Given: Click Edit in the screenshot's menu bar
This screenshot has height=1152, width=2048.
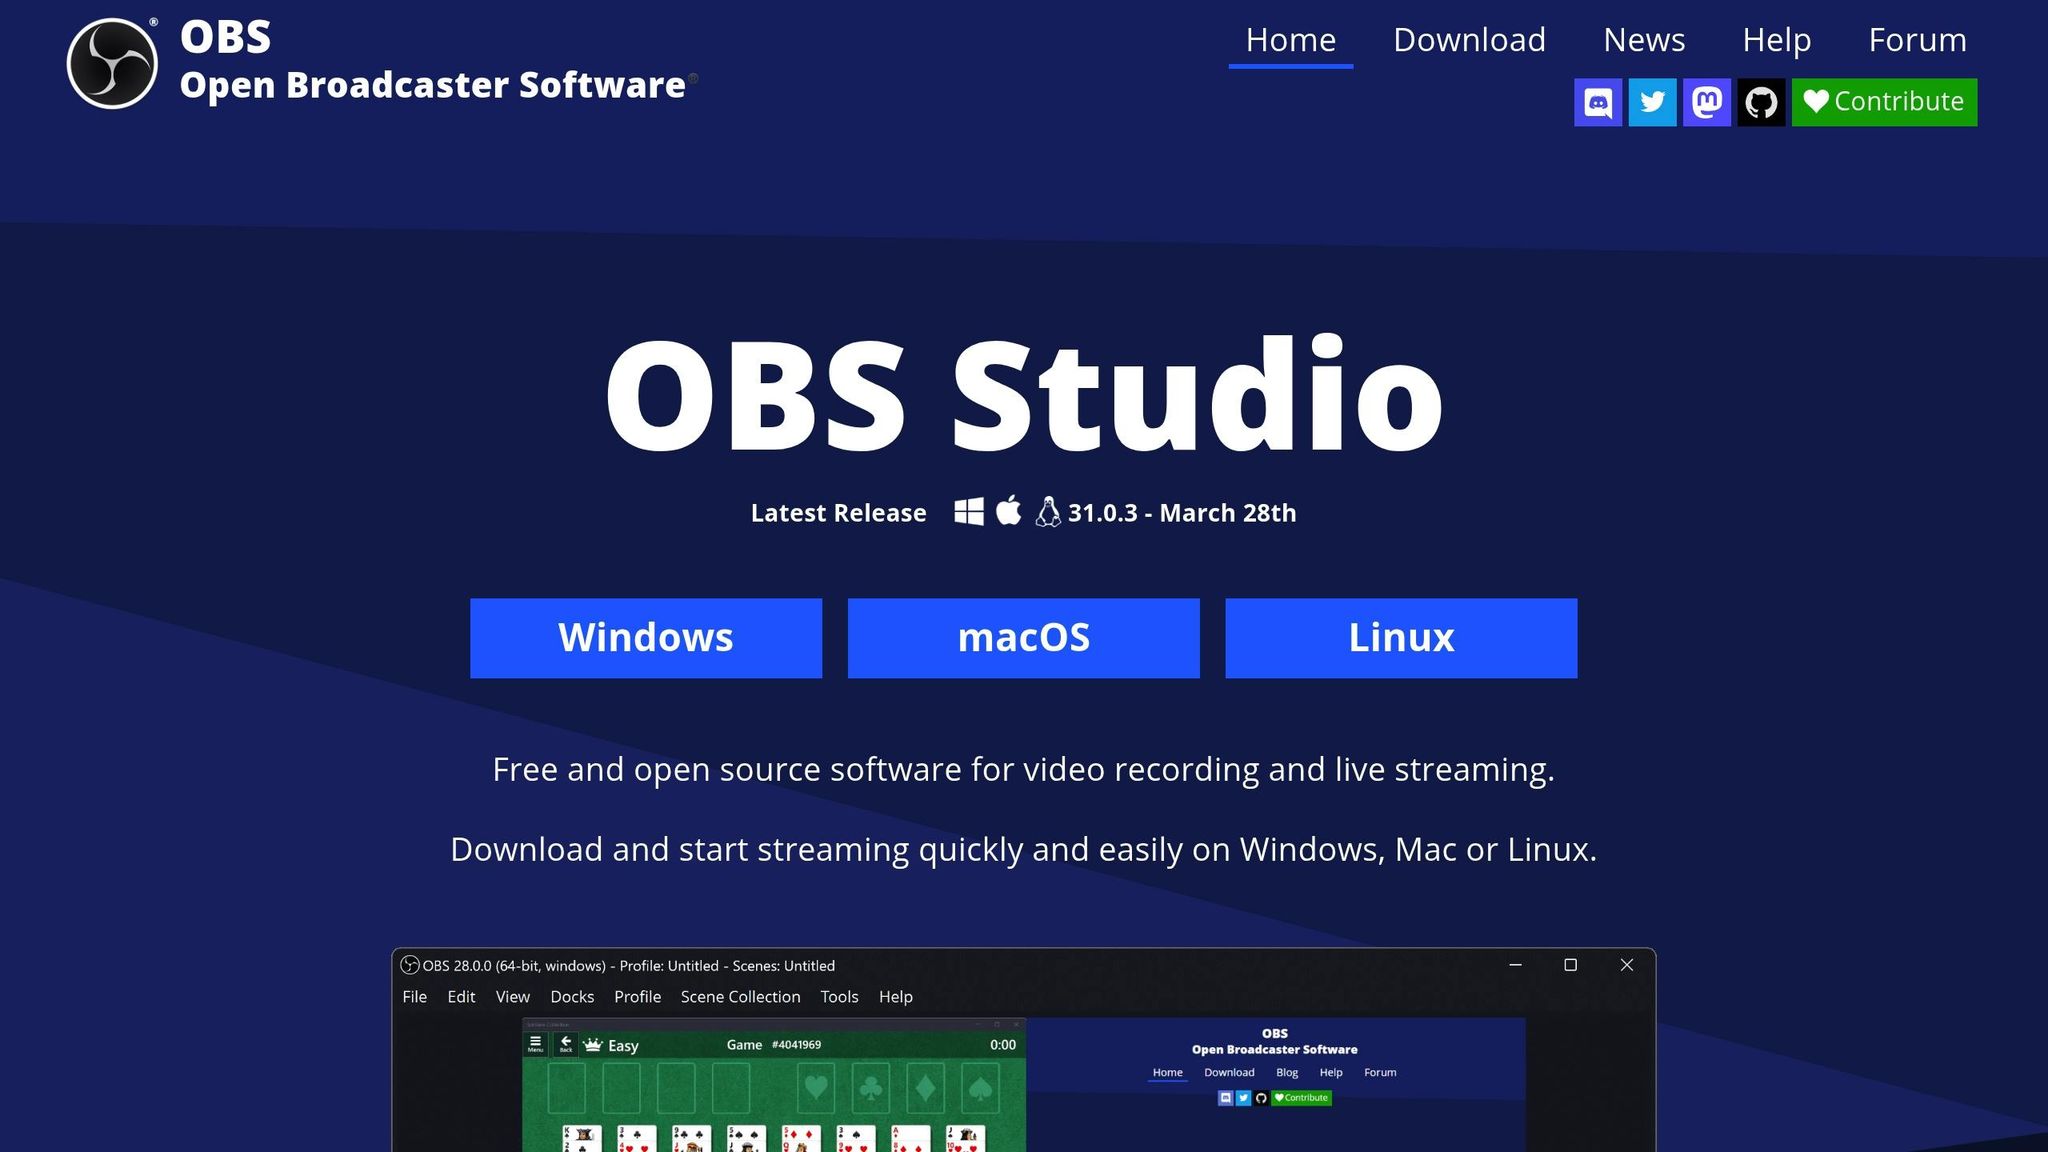Looking at the screenshot, I should click(461, 997).
